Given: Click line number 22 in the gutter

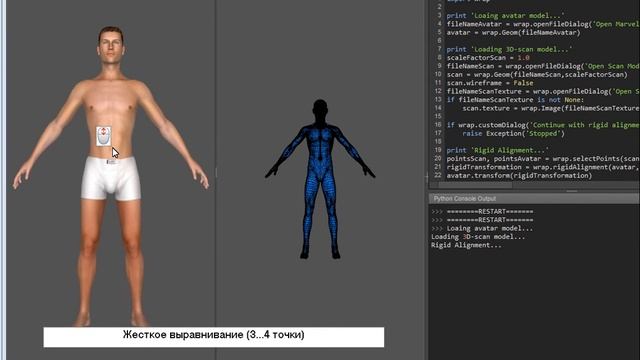Looking at the screenshot, I should coord(438,176).
